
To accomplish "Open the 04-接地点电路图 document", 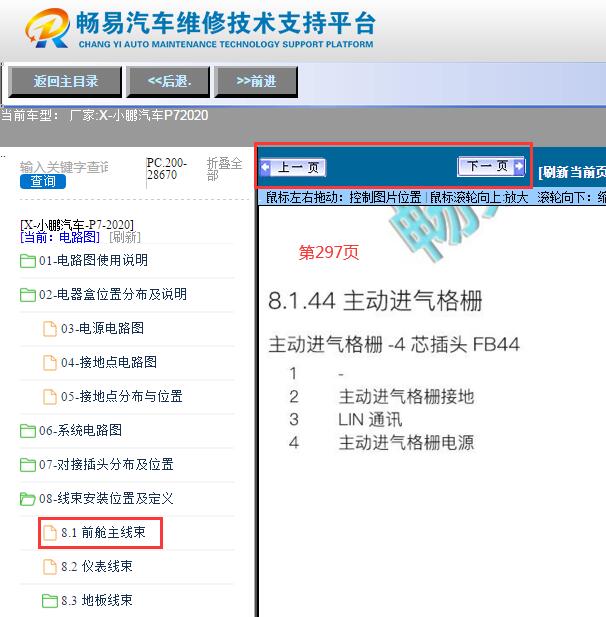I will point(109,362).
